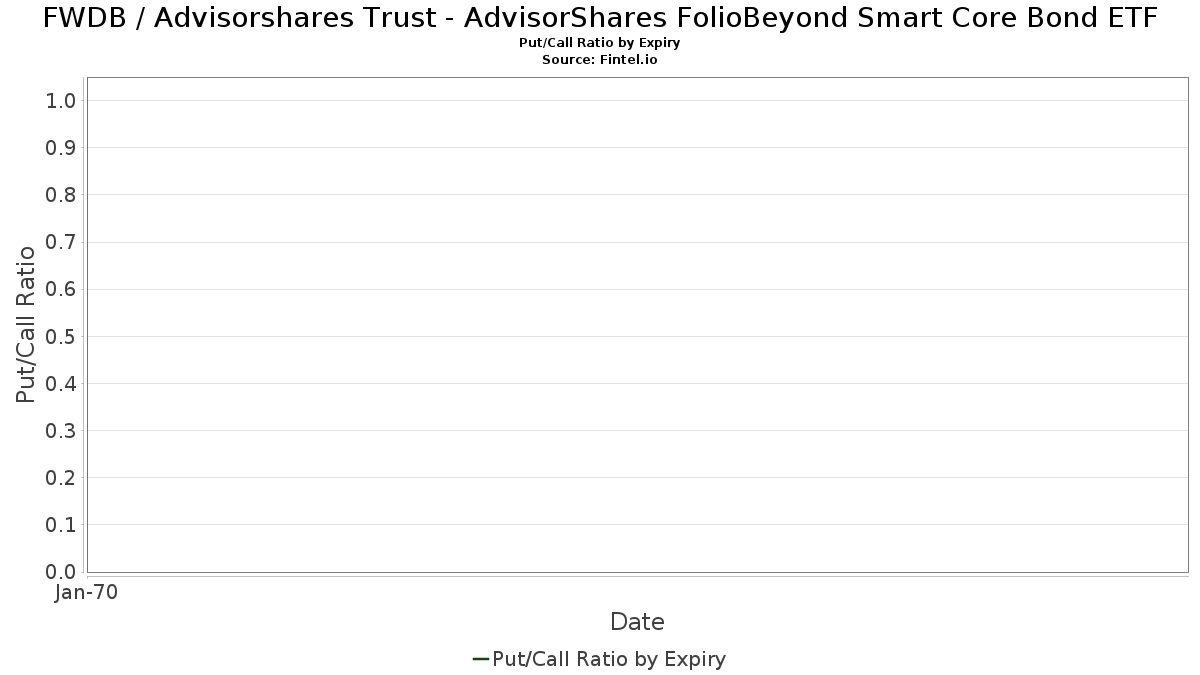1200x675 pixels.
Task: Click the 0.9 y-axis tick label
Action: pyautogui.click(x=61, y=148)
